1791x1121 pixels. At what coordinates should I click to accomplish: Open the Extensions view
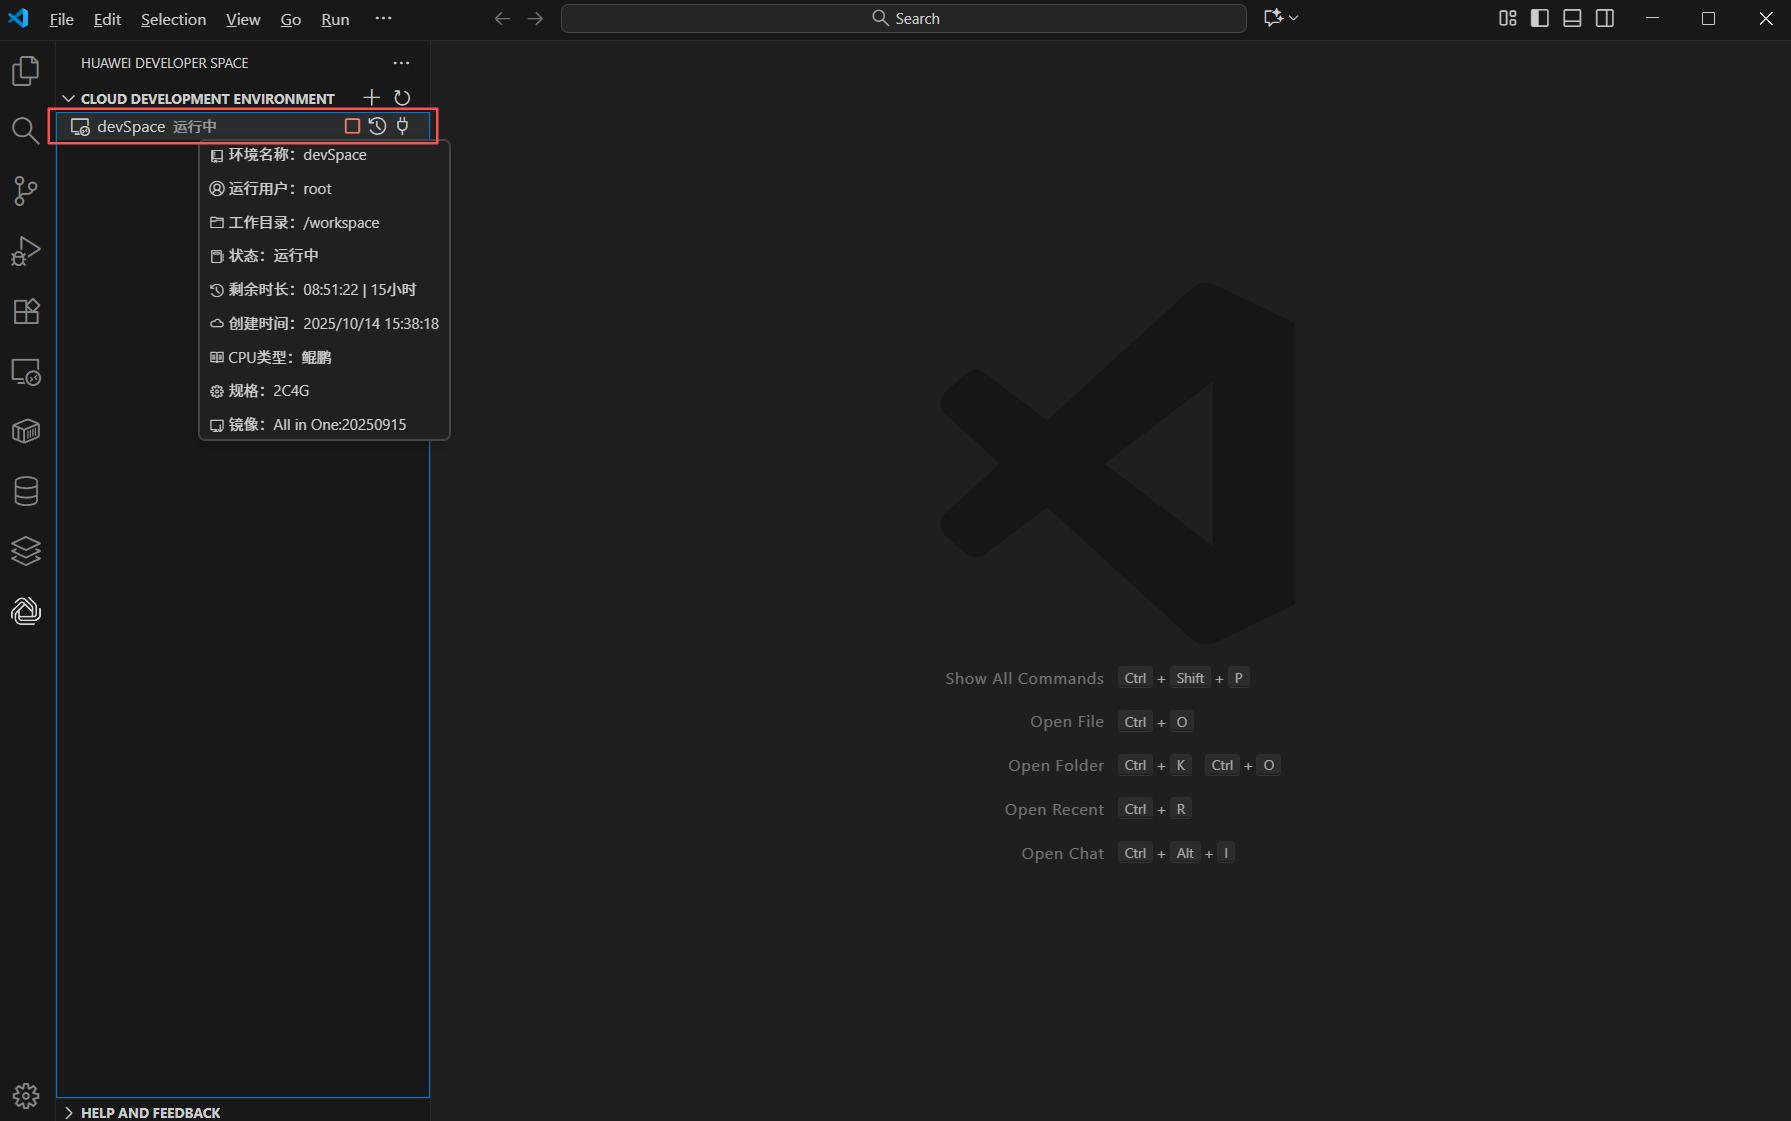click(x=26, y=311)
